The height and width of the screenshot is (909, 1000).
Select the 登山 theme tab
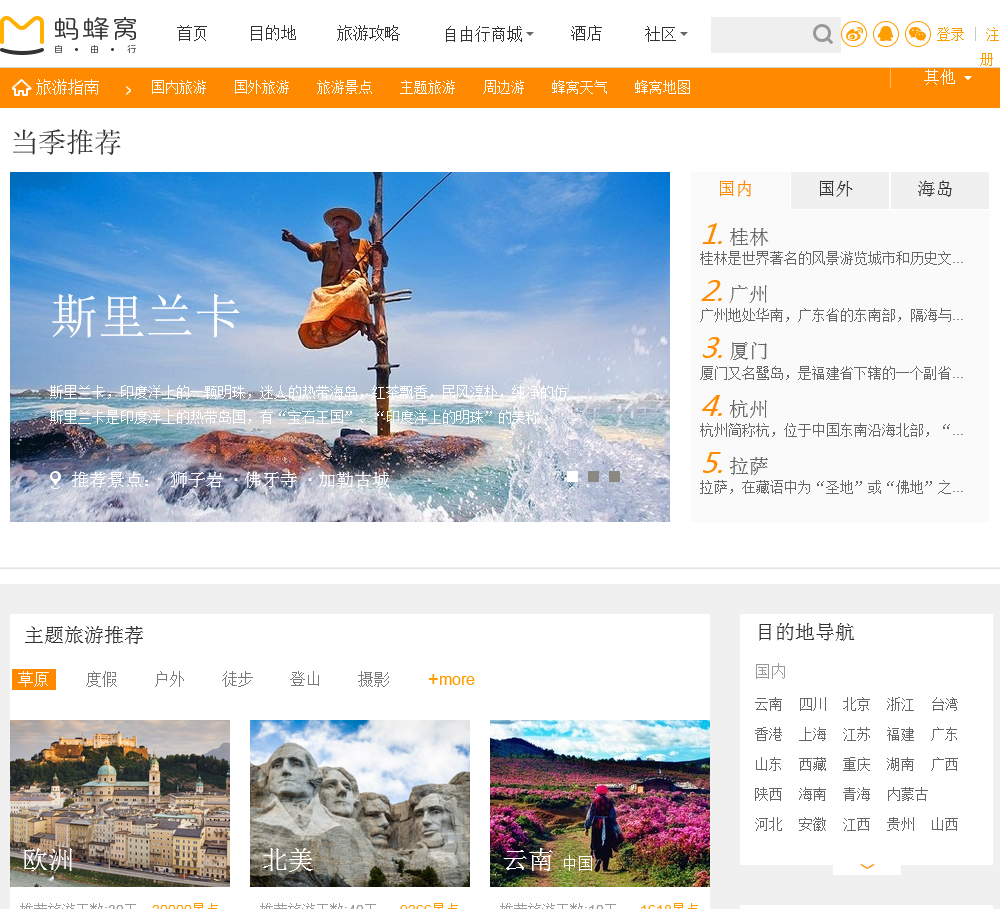(305, 679)
